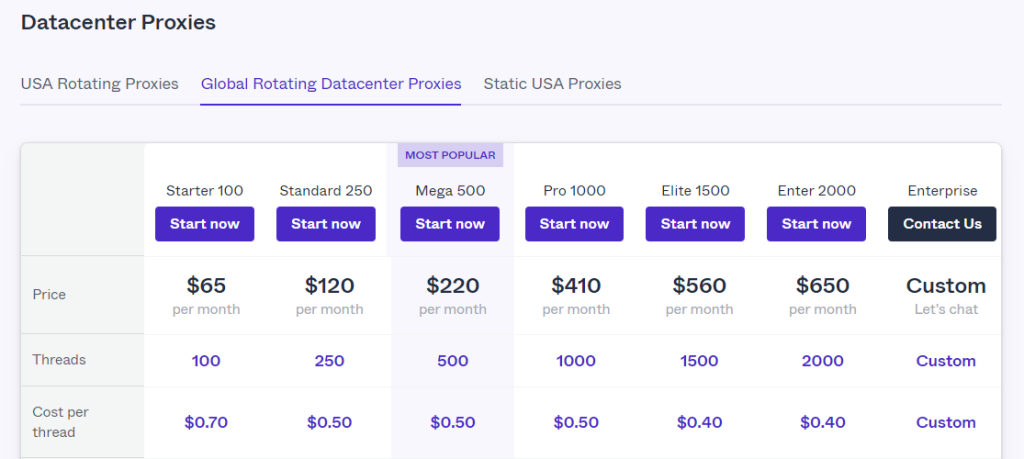The image size is (1024, 459).
Task: Hit Start now under Elite 1500
Action: 696,224
